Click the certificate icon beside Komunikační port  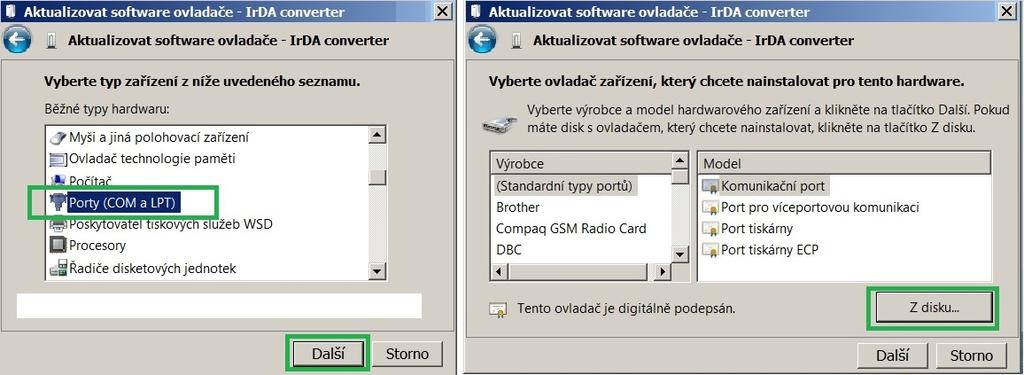click(710, 186)
